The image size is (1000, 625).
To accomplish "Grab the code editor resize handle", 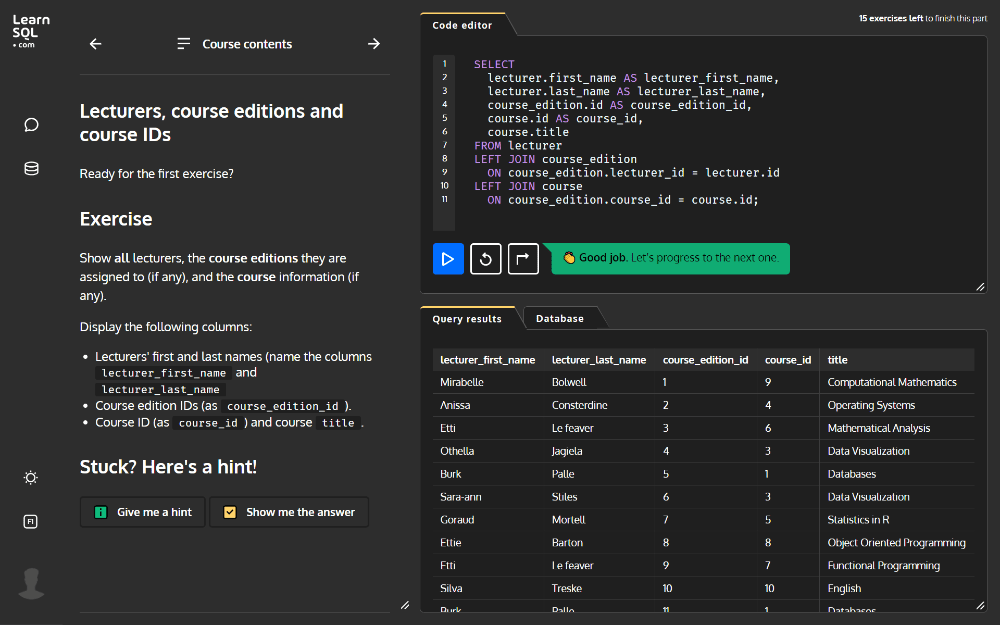I will [x=980, y=287].
